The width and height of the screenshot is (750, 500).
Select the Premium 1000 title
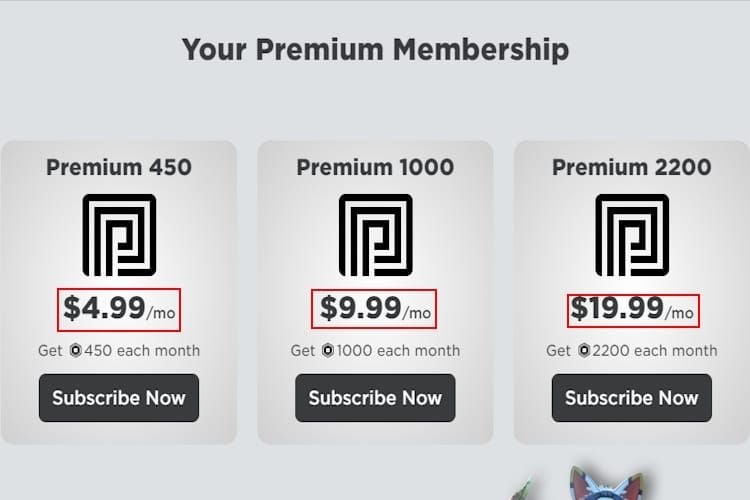375,167
